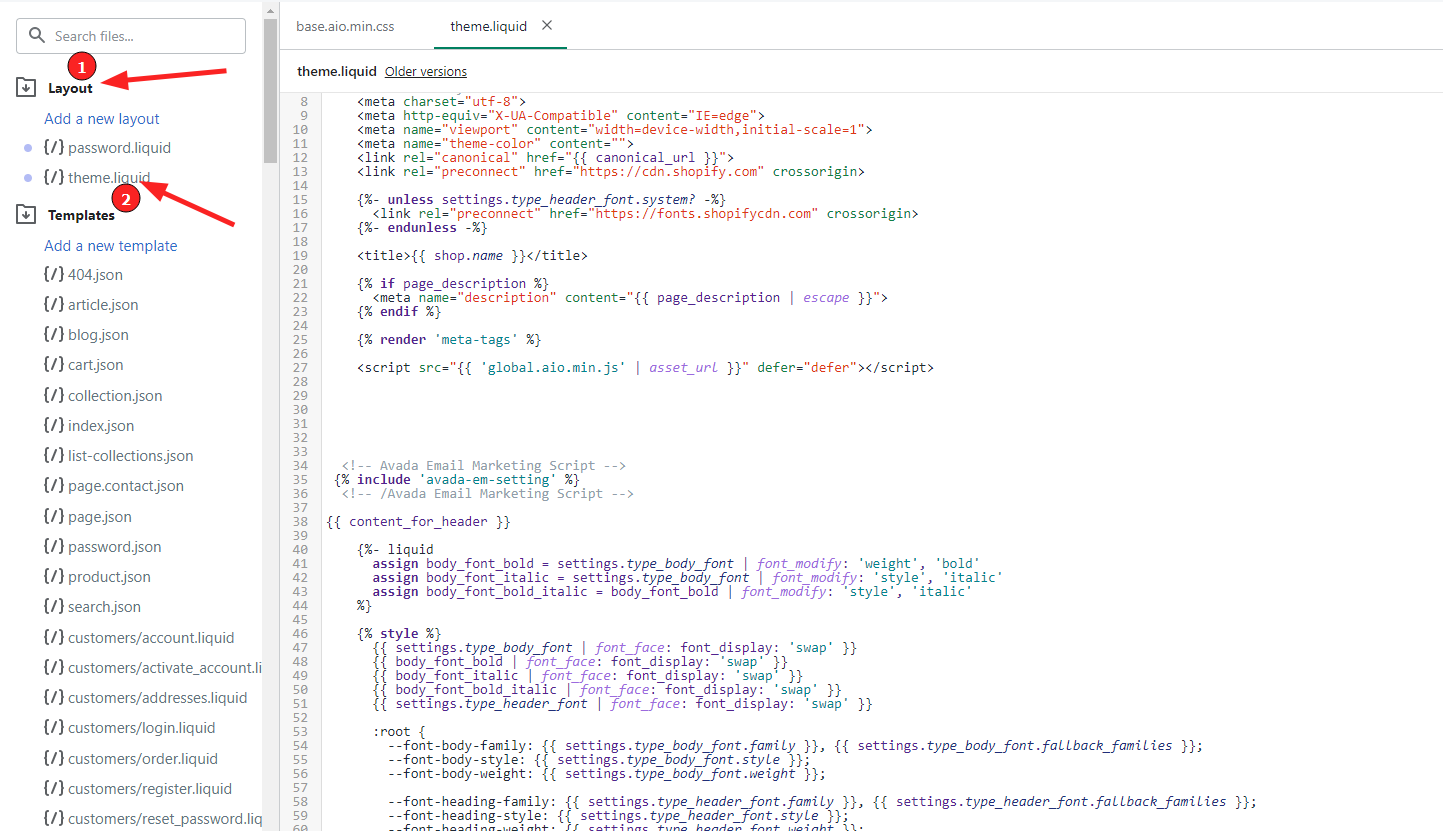
Task: Open the blog.json template
Action: pos(98,334)
